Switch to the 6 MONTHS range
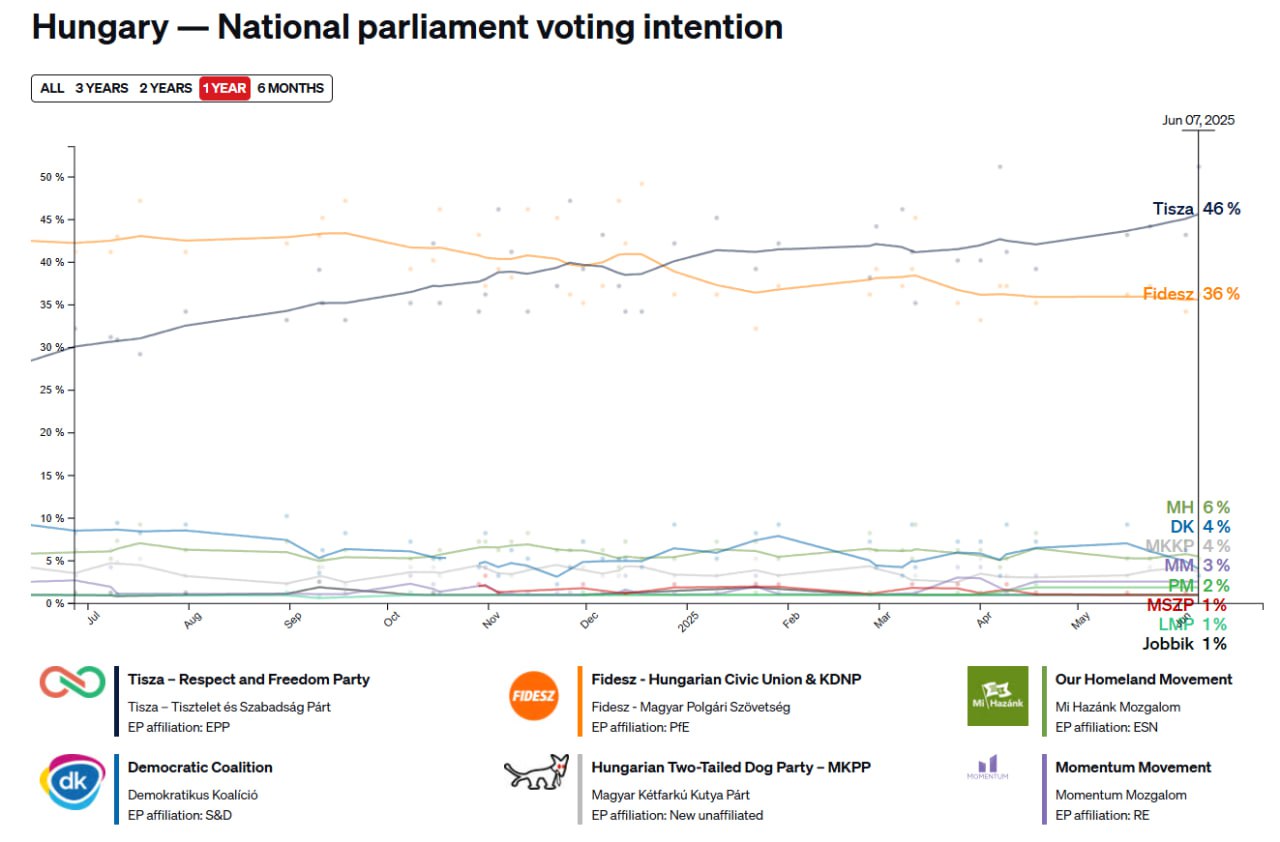 291,88
